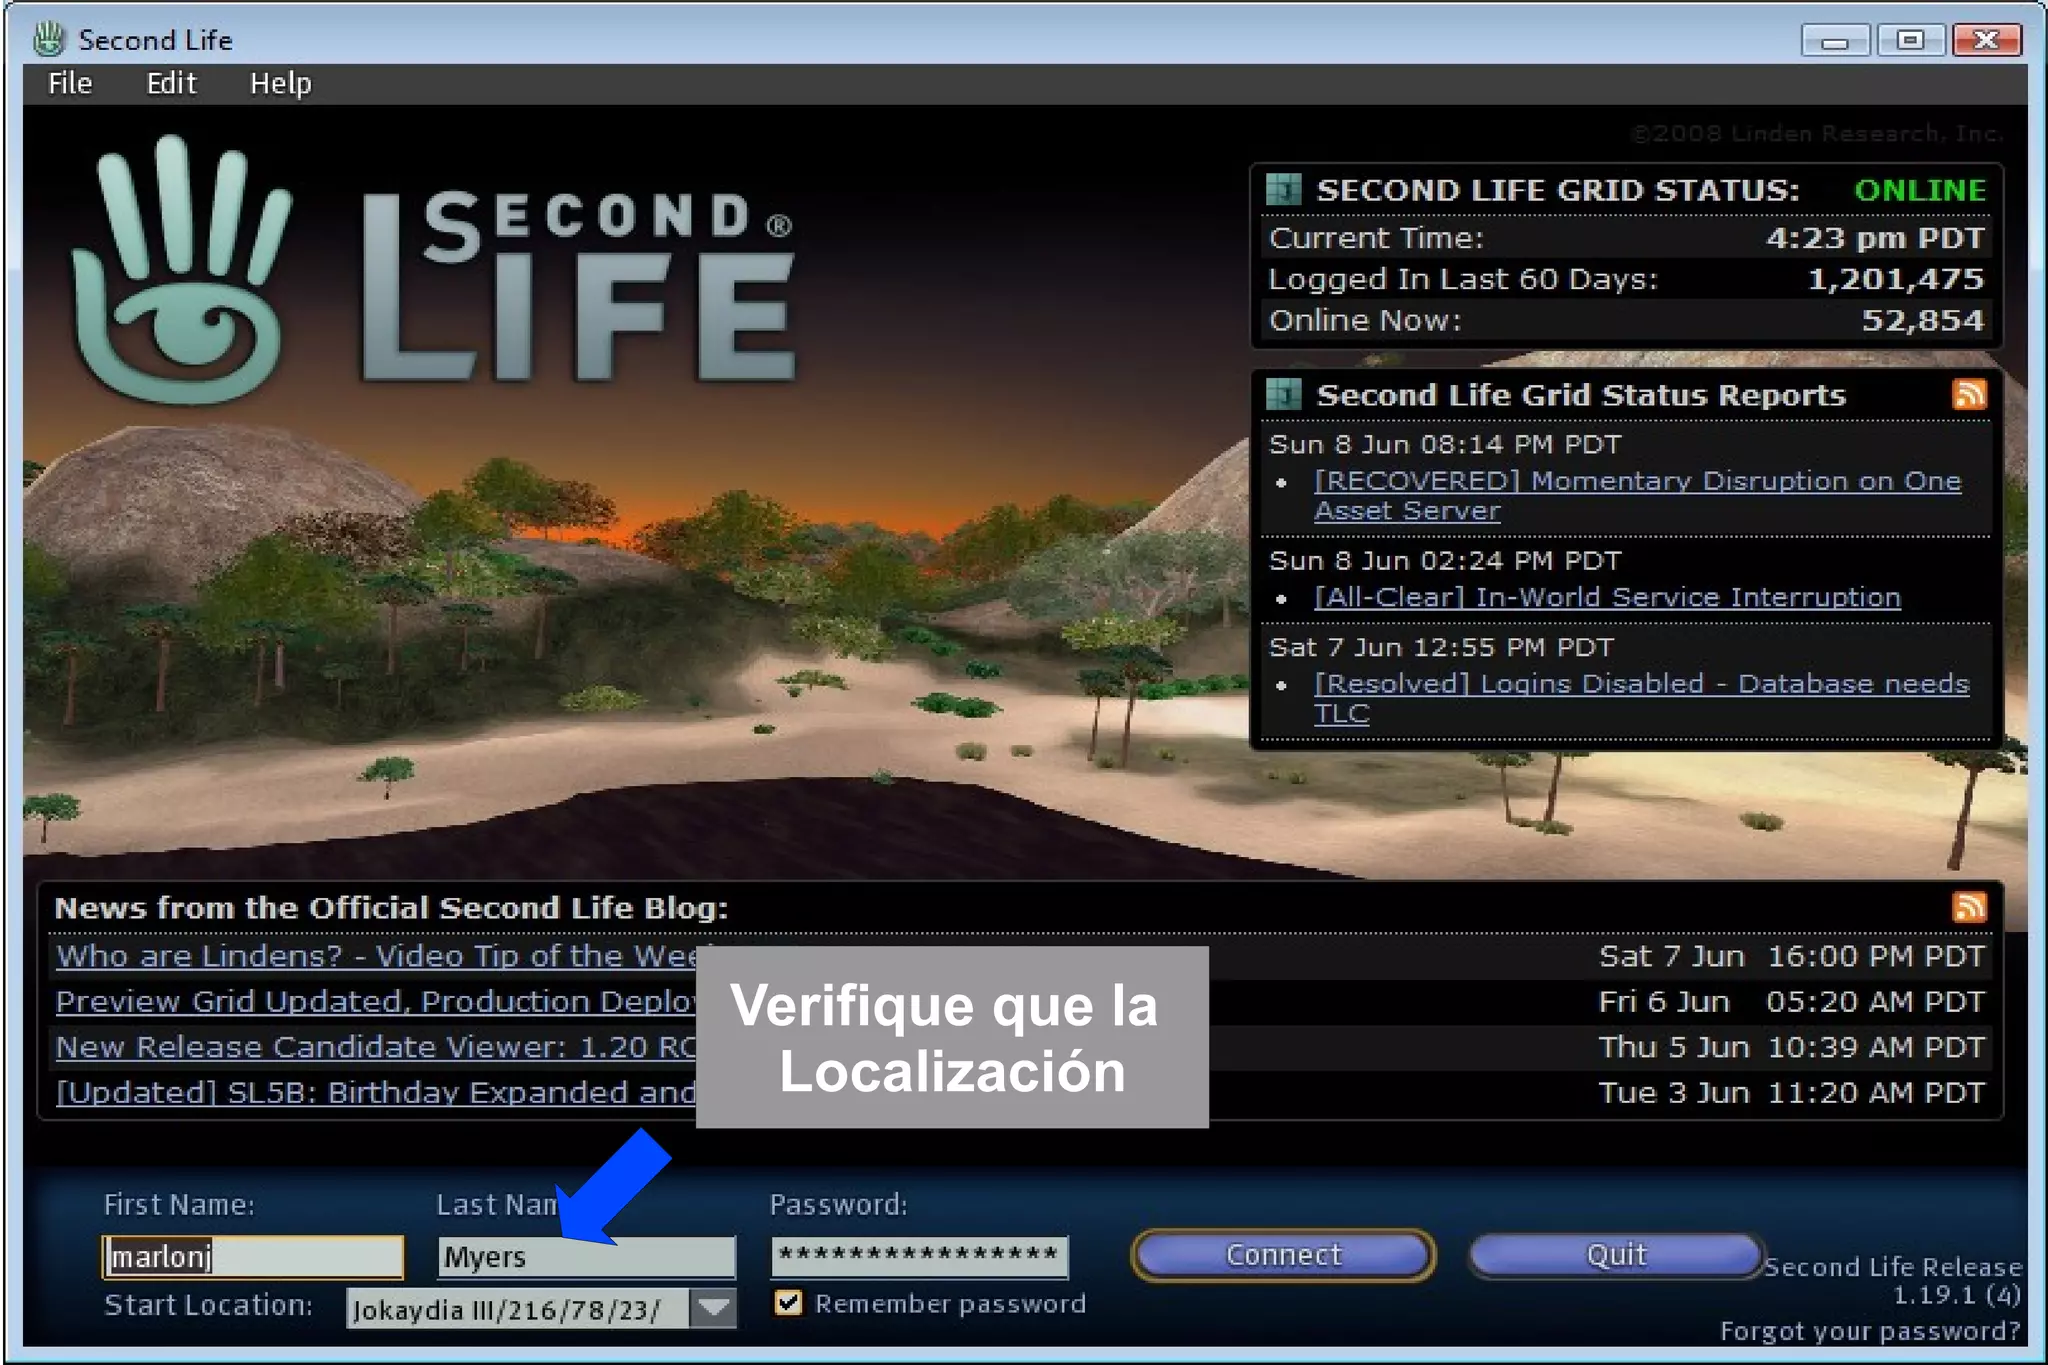Click the blog date Sat 7 Jun 16:00 PM PDT
This screenshot has width=2048, height=1365.
click(1791, 956)
